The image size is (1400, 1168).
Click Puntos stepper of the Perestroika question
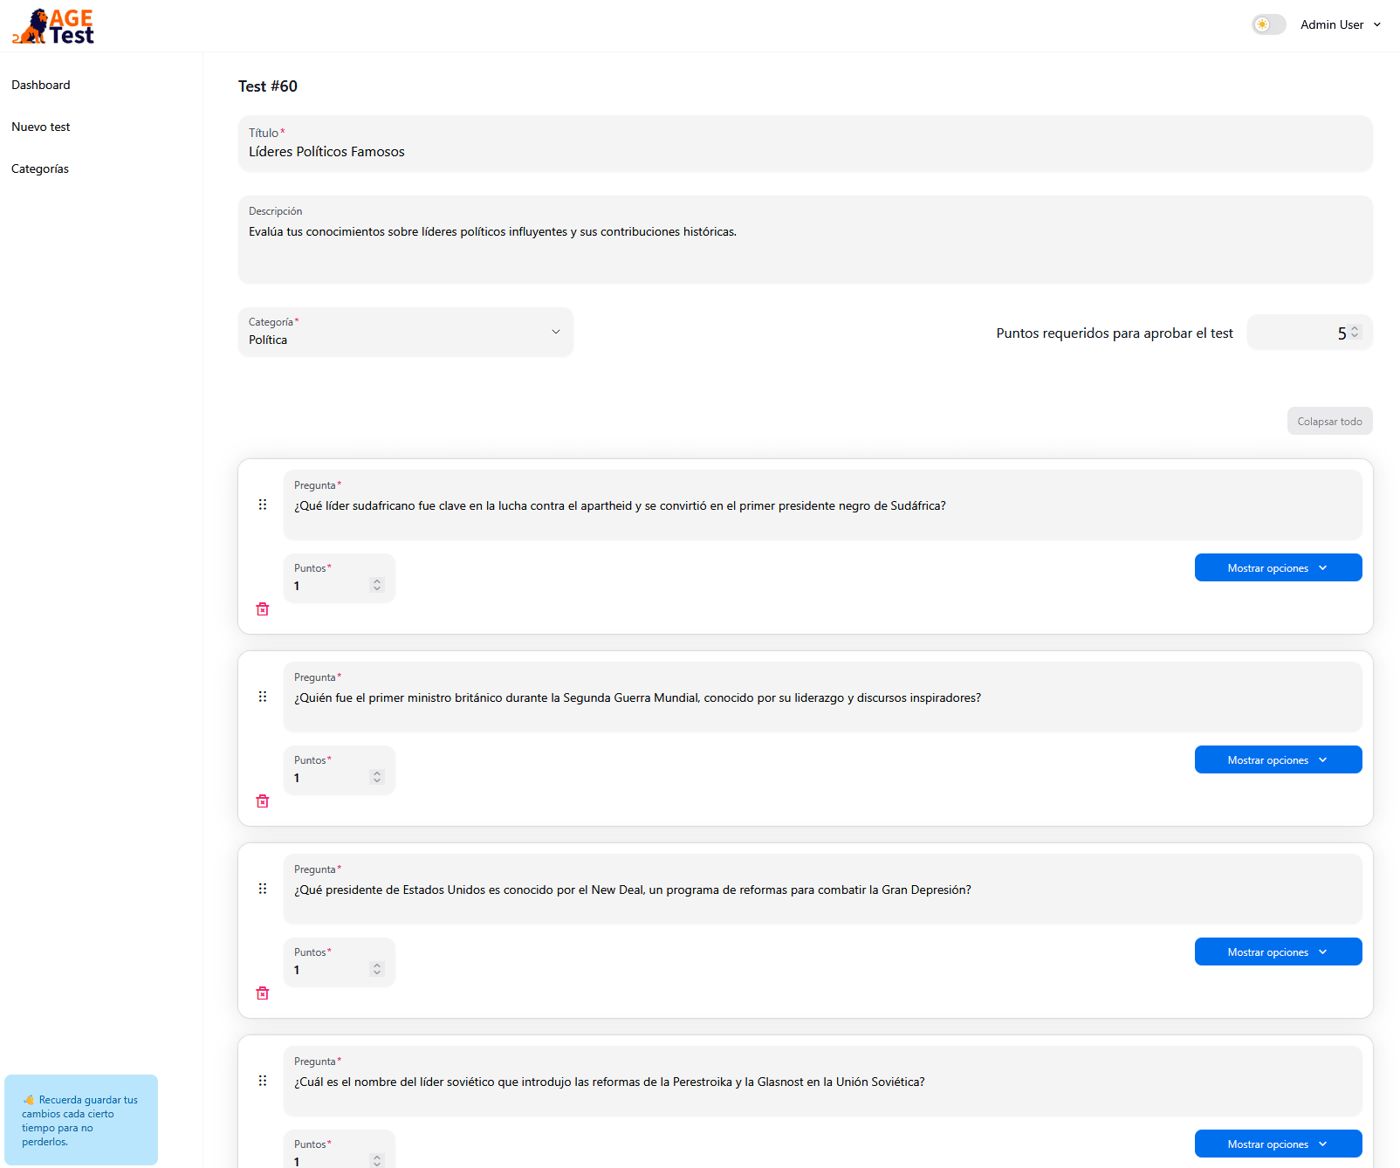377,1160
